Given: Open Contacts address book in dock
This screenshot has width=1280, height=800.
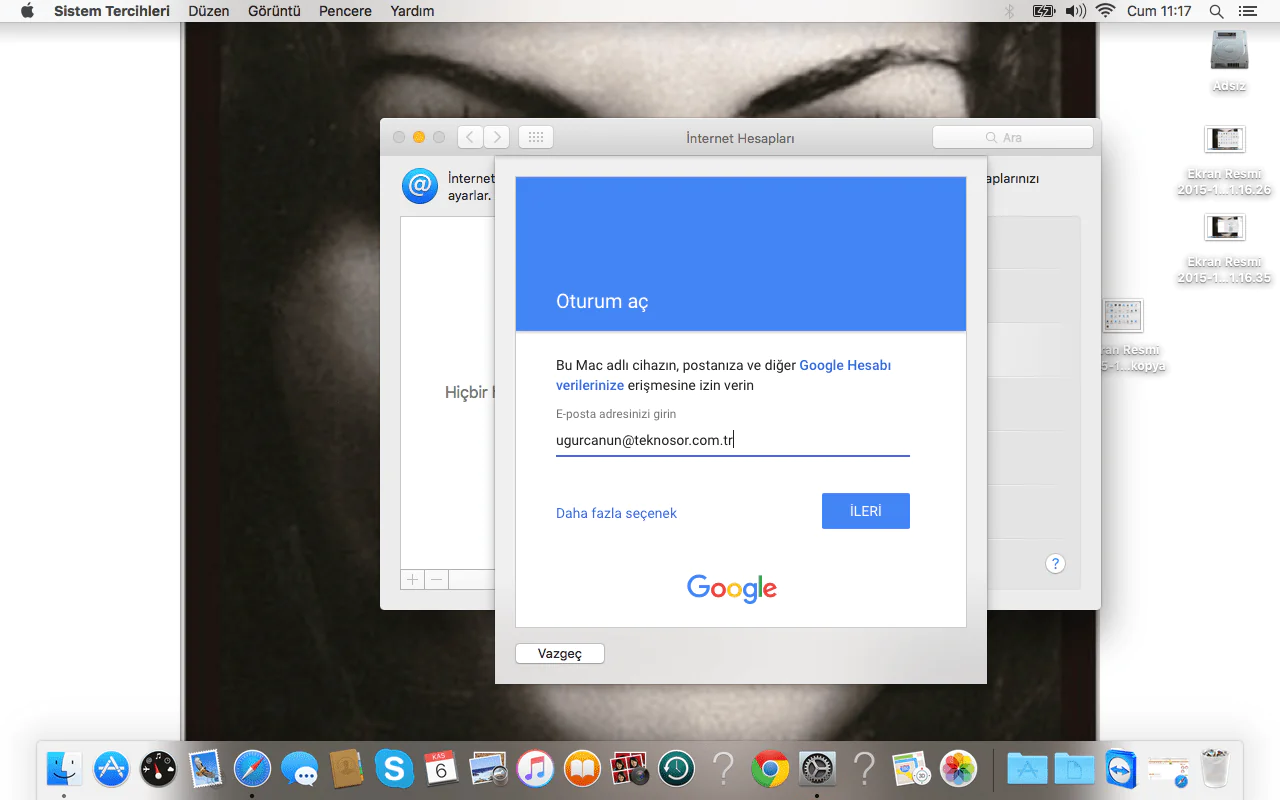Looking at the screenshot, I should (346, 768).
